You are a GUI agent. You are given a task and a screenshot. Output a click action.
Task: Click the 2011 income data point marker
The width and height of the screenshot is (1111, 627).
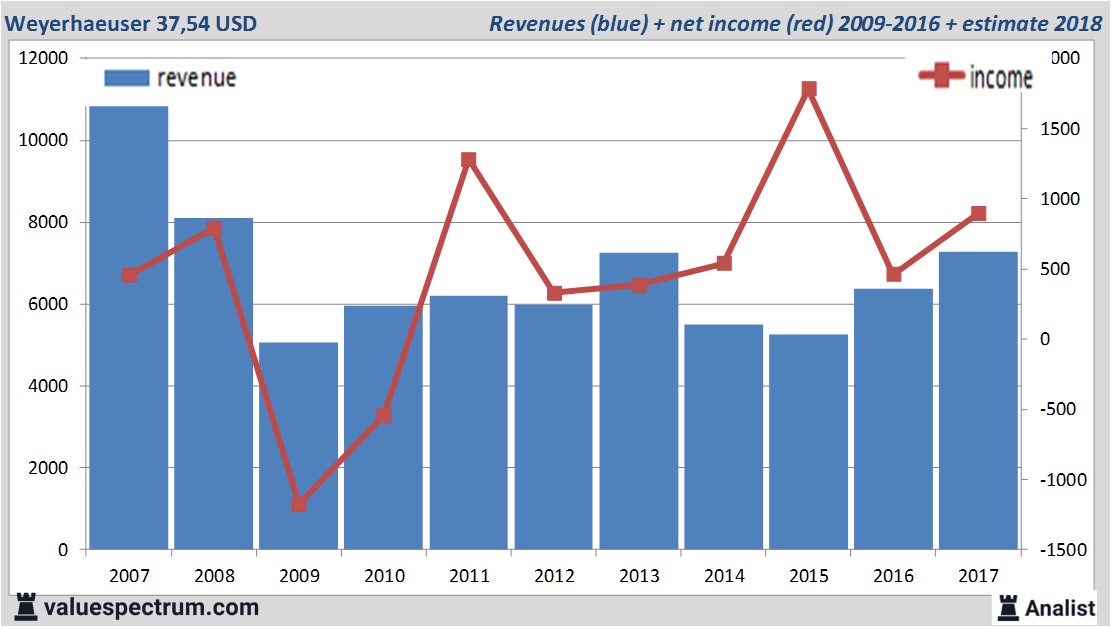[469, 160]
